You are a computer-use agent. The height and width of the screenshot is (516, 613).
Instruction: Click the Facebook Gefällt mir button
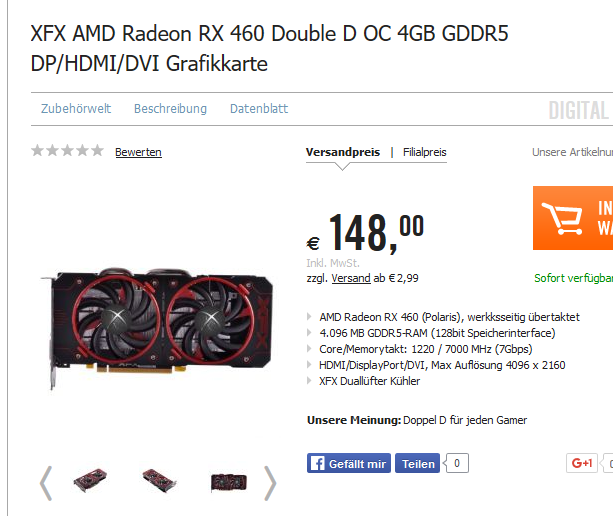pyautogui.click(x=349, y=464)
